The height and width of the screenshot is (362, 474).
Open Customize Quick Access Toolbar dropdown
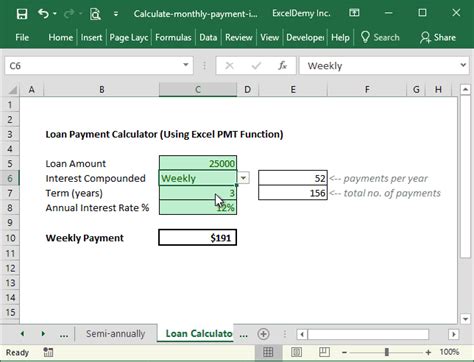pos(116,14)
